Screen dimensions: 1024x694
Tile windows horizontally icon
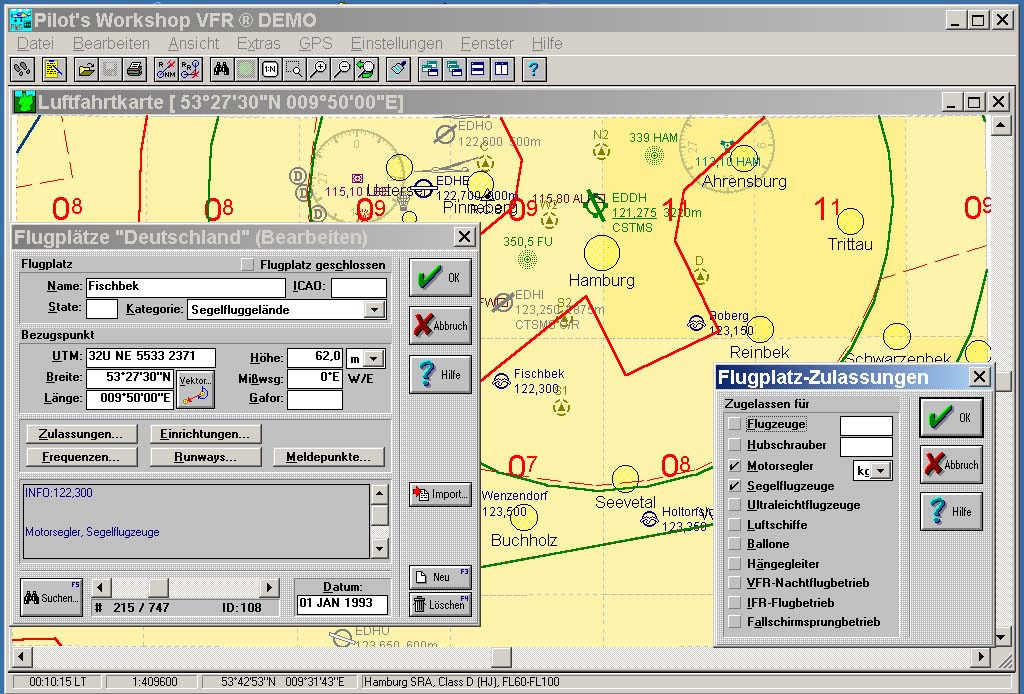click(x=478, y=69)
